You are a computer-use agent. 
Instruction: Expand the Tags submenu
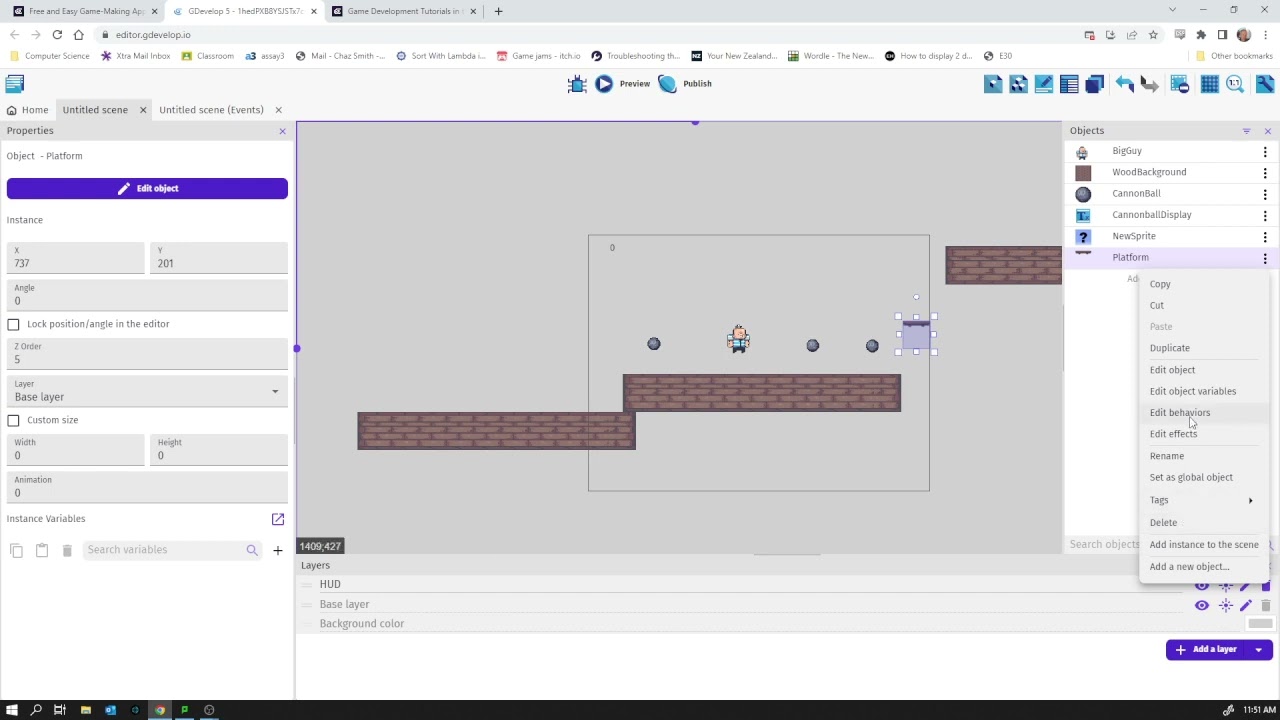1205,500
